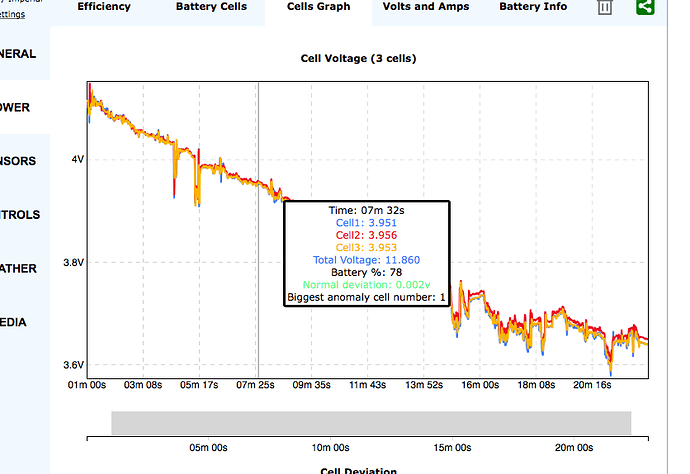
Task: Open the Controls sidebar section
Action: [x=20, y=215]
